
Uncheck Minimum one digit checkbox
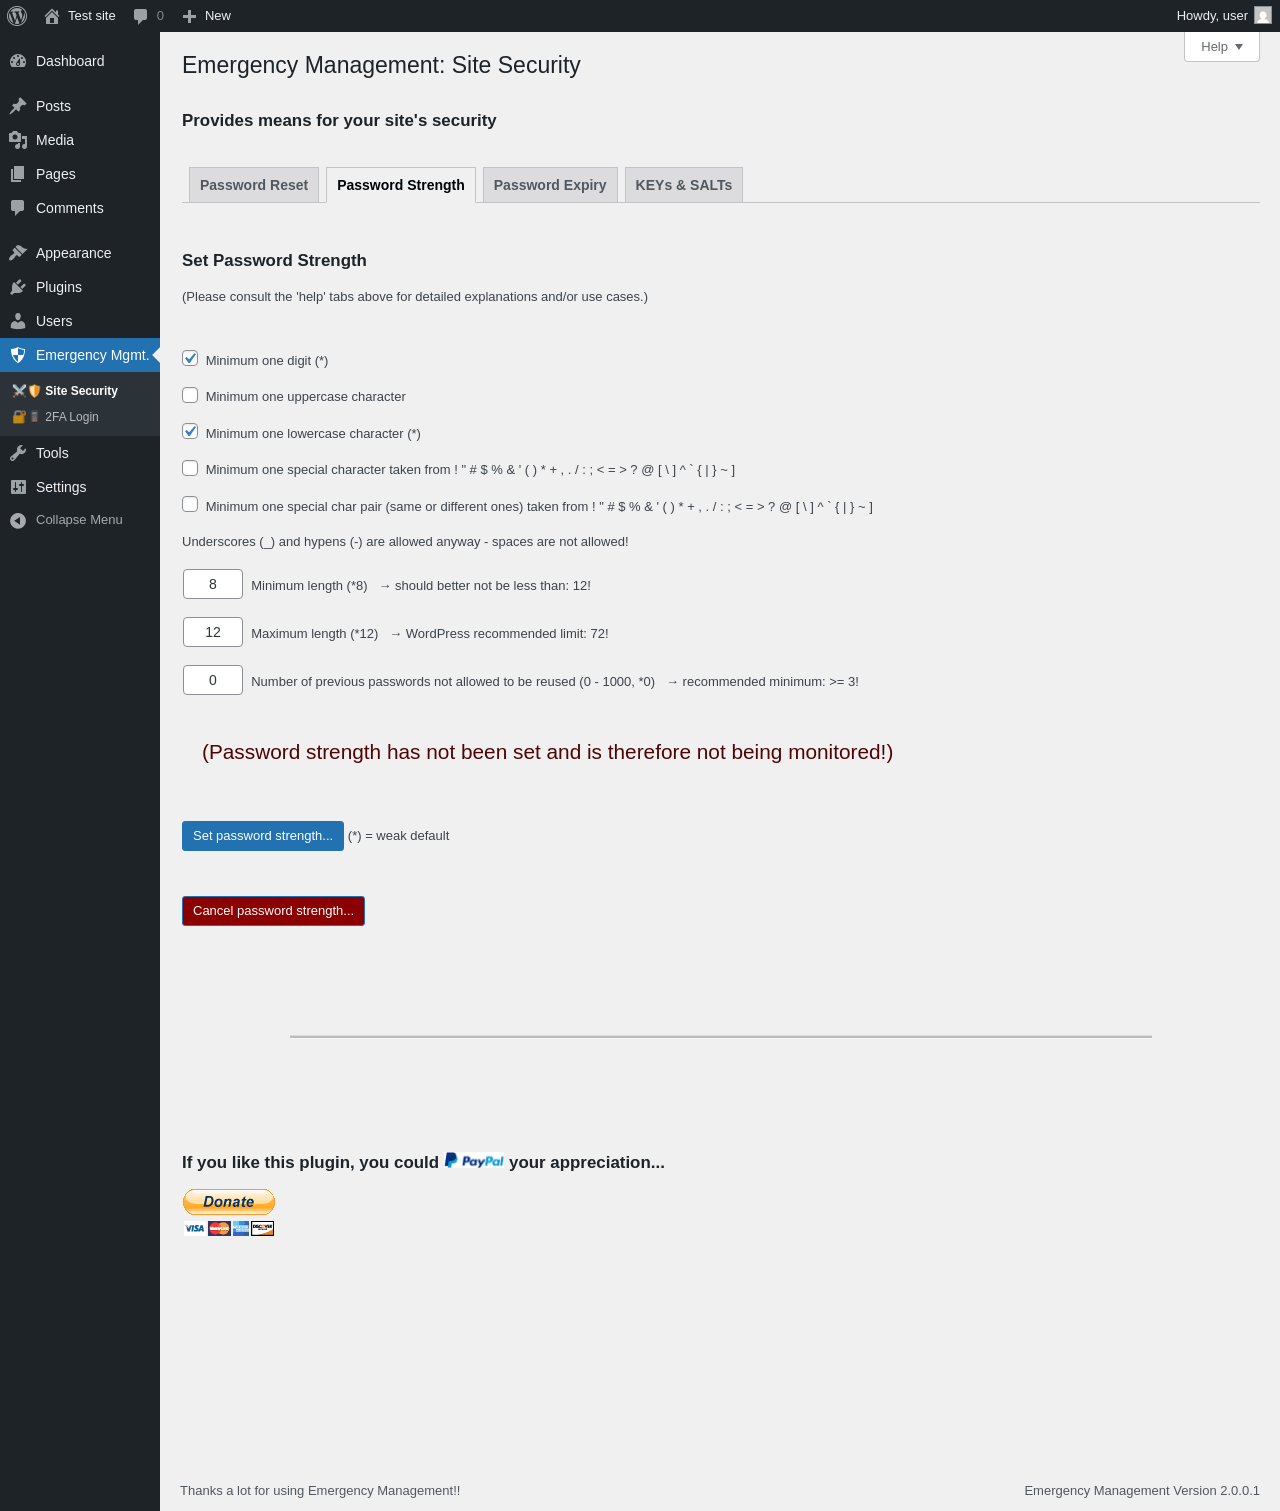[x=190, y=358]
